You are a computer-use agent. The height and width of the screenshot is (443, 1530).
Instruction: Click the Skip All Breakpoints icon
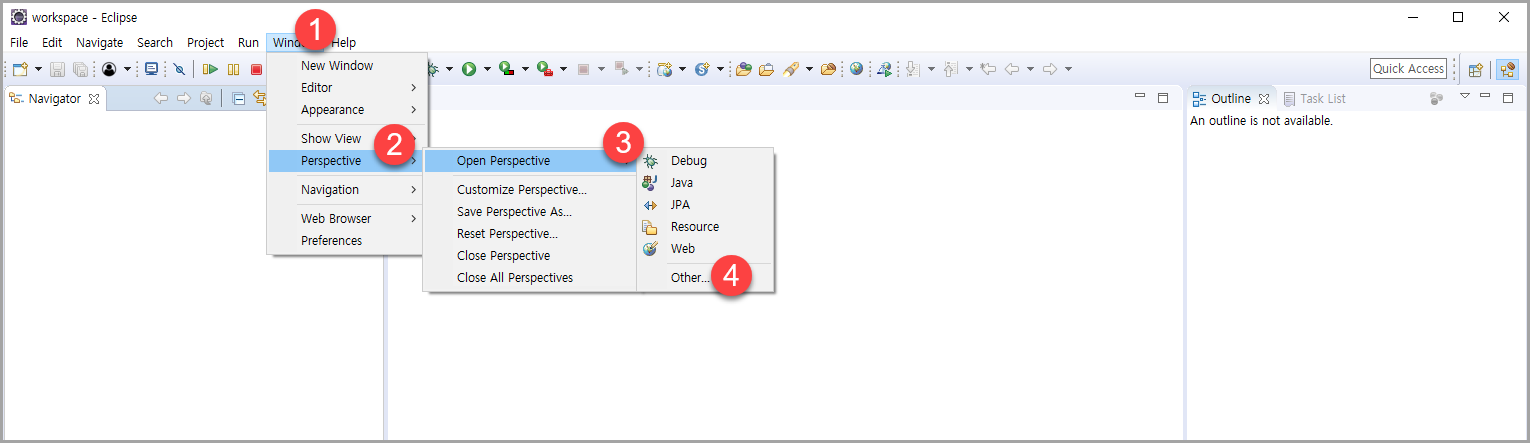180,69
